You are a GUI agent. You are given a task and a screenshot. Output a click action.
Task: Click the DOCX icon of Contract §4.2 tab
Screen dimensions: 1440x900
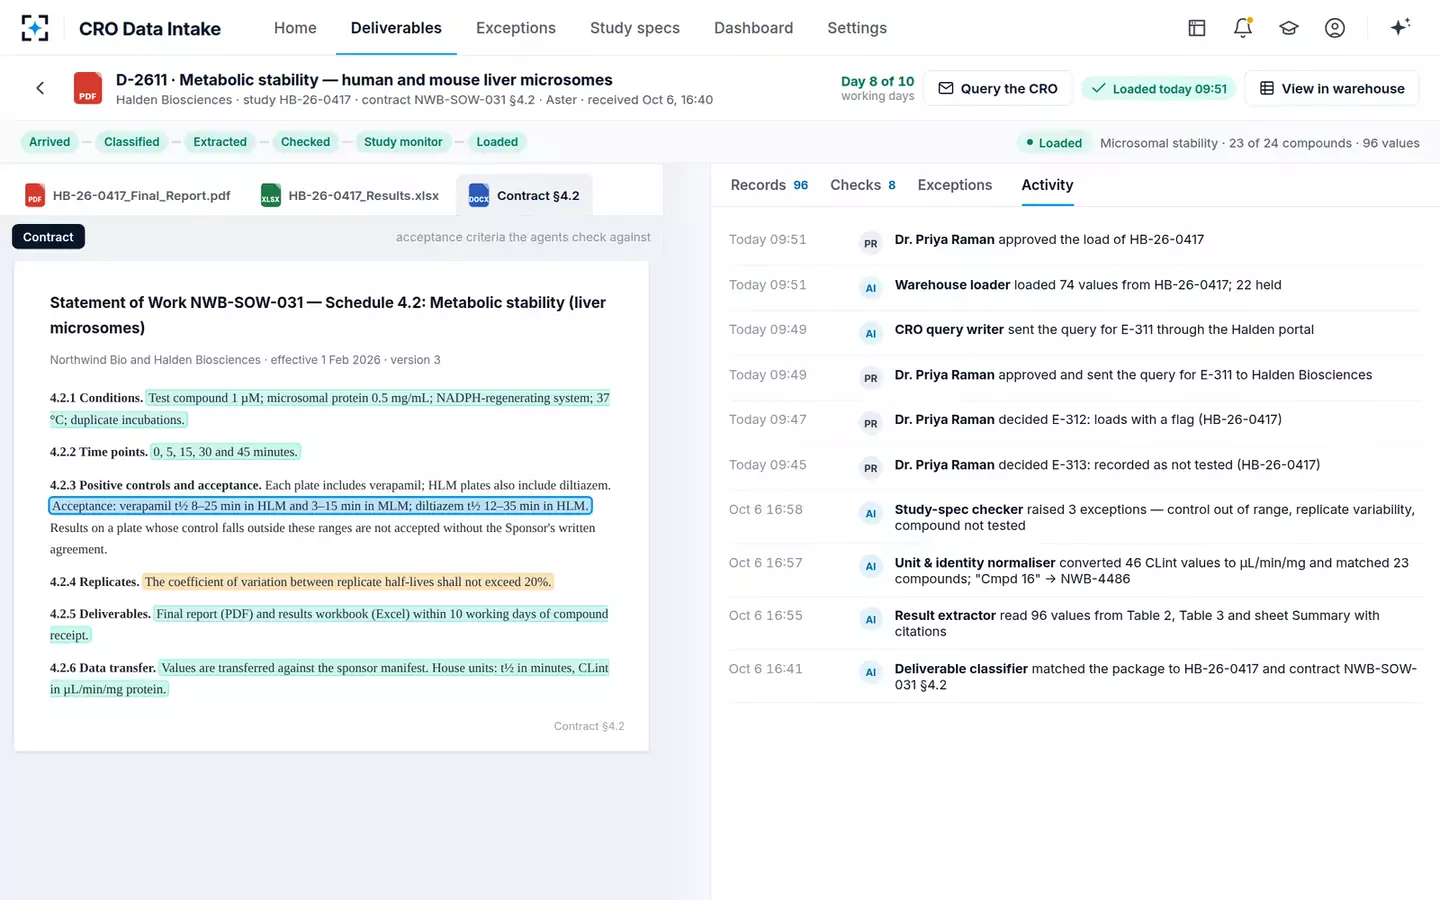[x=479, y=195]
